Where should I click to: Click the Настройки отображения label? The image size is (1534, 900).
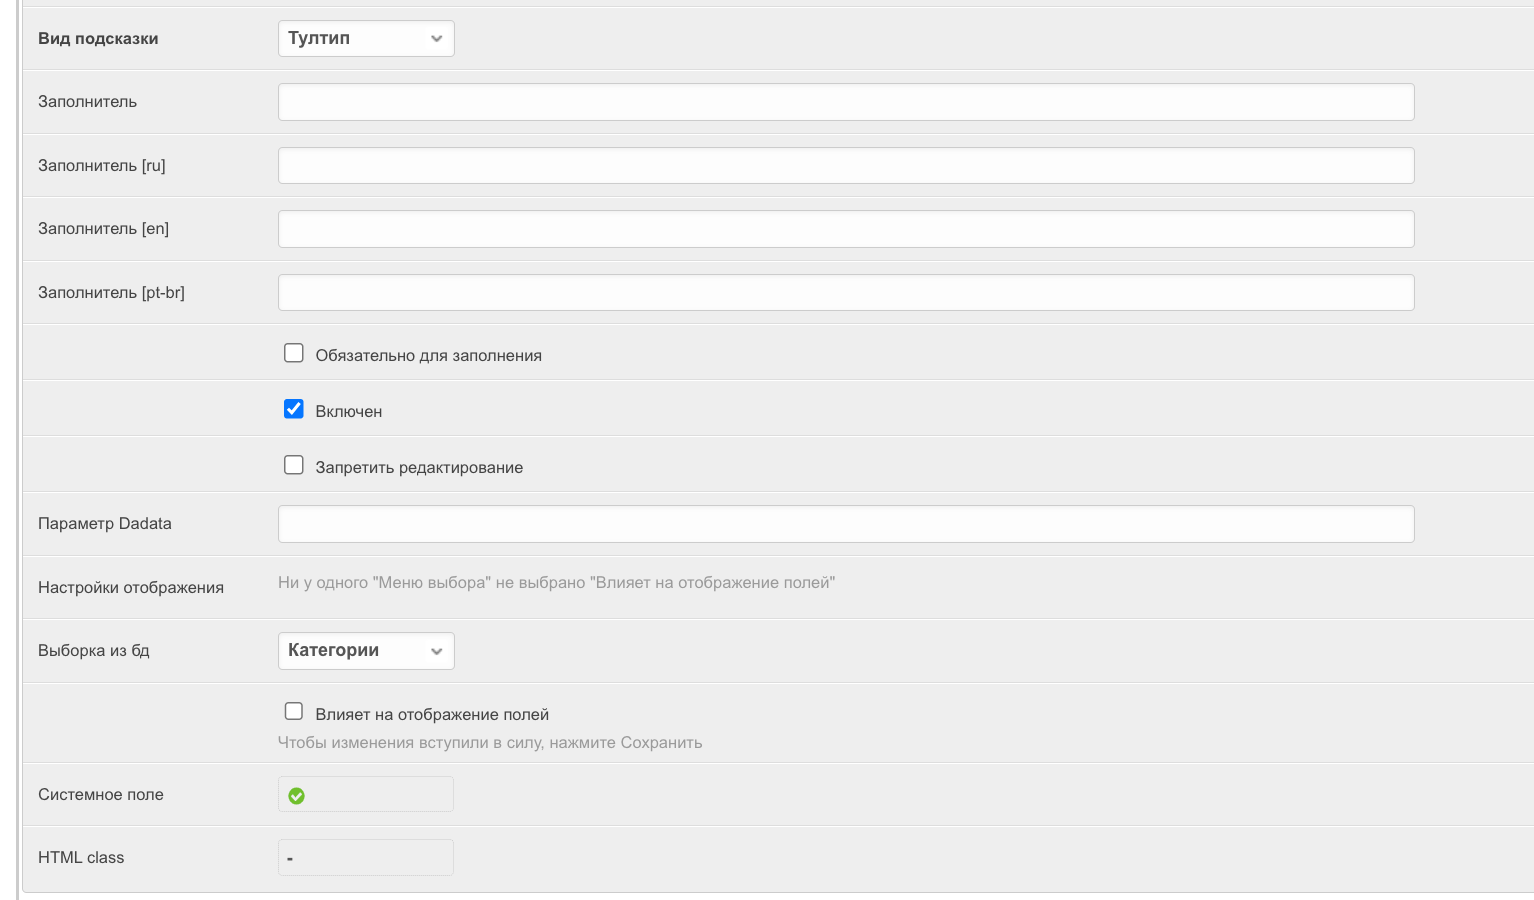[131, 588]
